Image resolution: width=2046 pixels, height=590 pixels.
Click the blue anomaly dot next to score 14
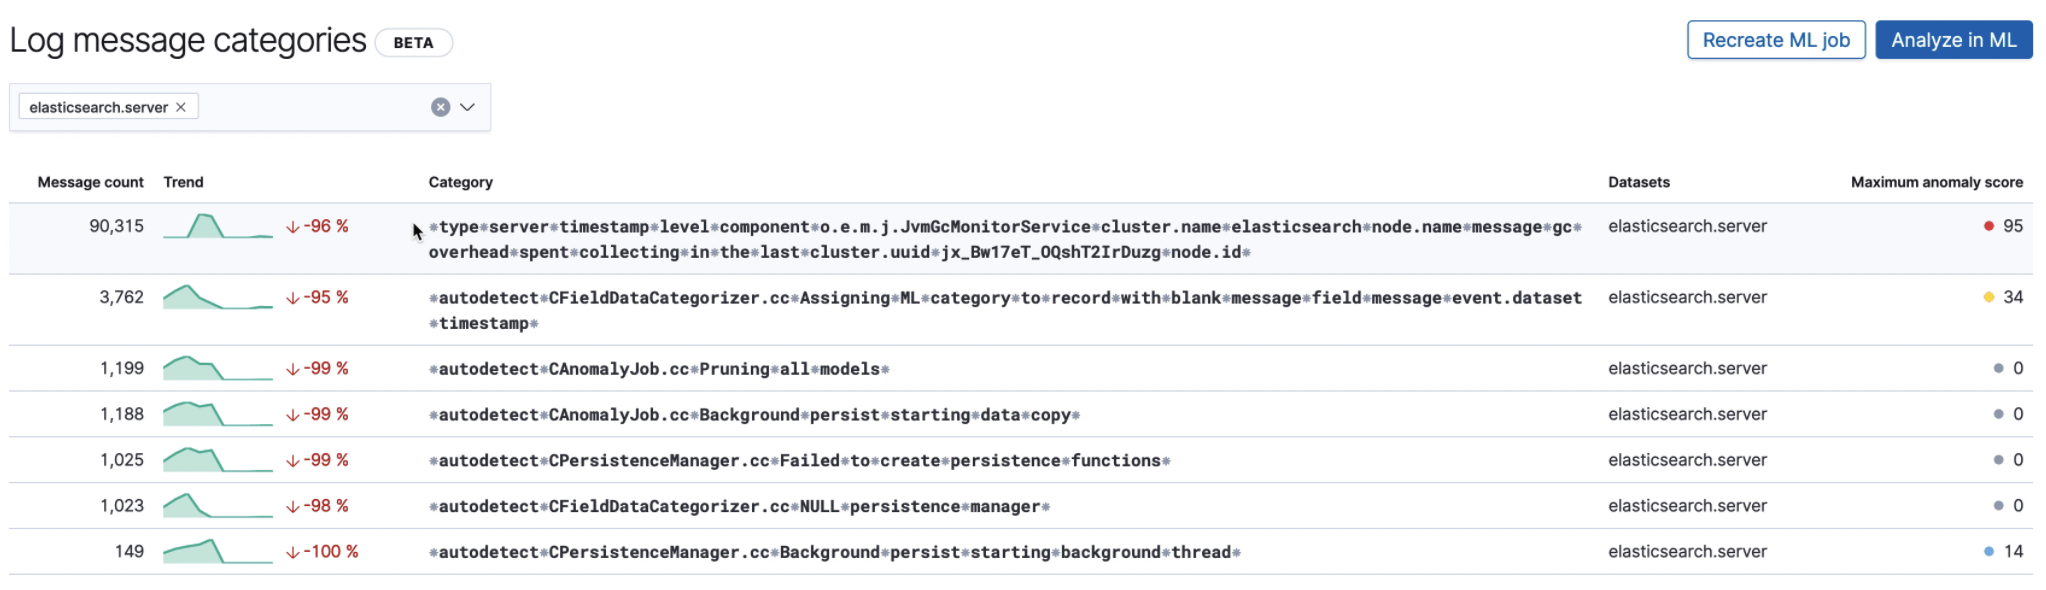(x=1989, y=551)
